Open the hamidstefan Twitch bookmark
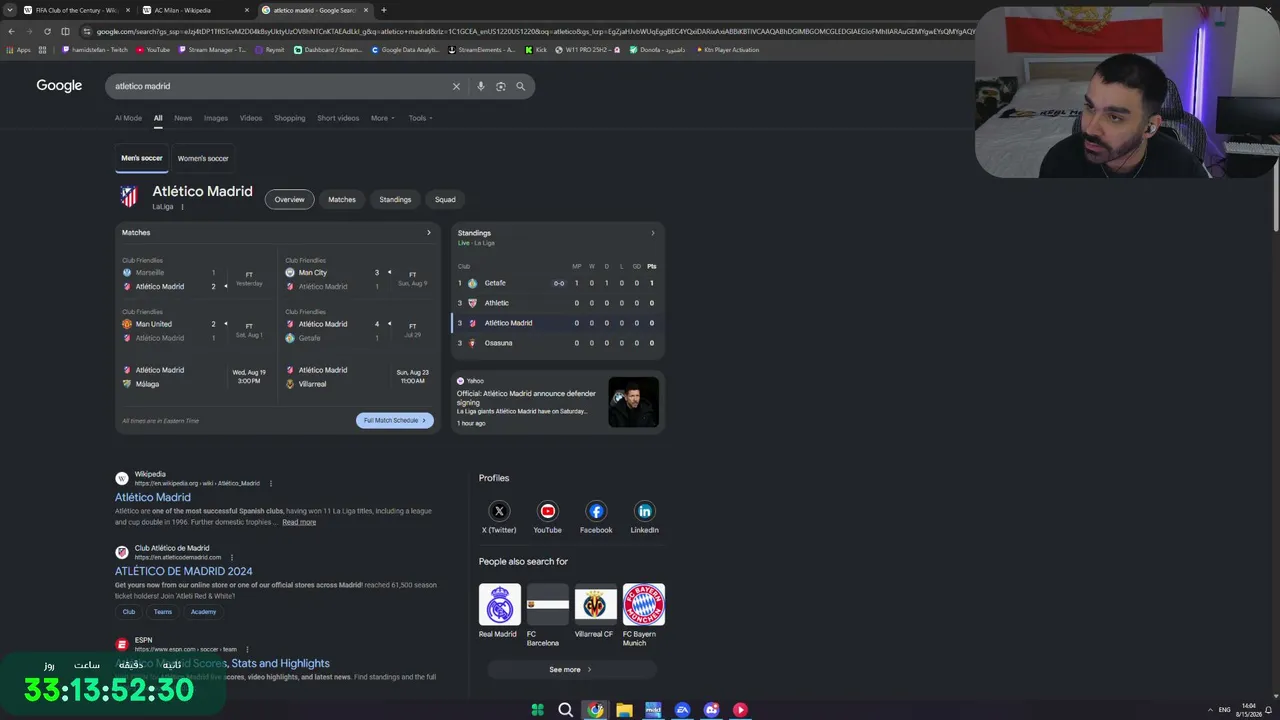The height and width of the screenshot is (720, 1280). pos(95,50)
